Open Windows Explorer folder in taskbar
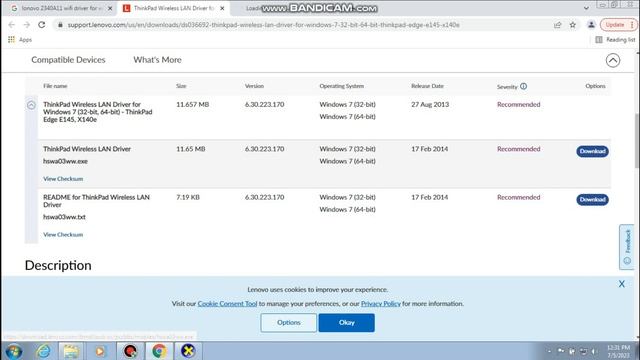The image size is (640, 360). (71, 351)
